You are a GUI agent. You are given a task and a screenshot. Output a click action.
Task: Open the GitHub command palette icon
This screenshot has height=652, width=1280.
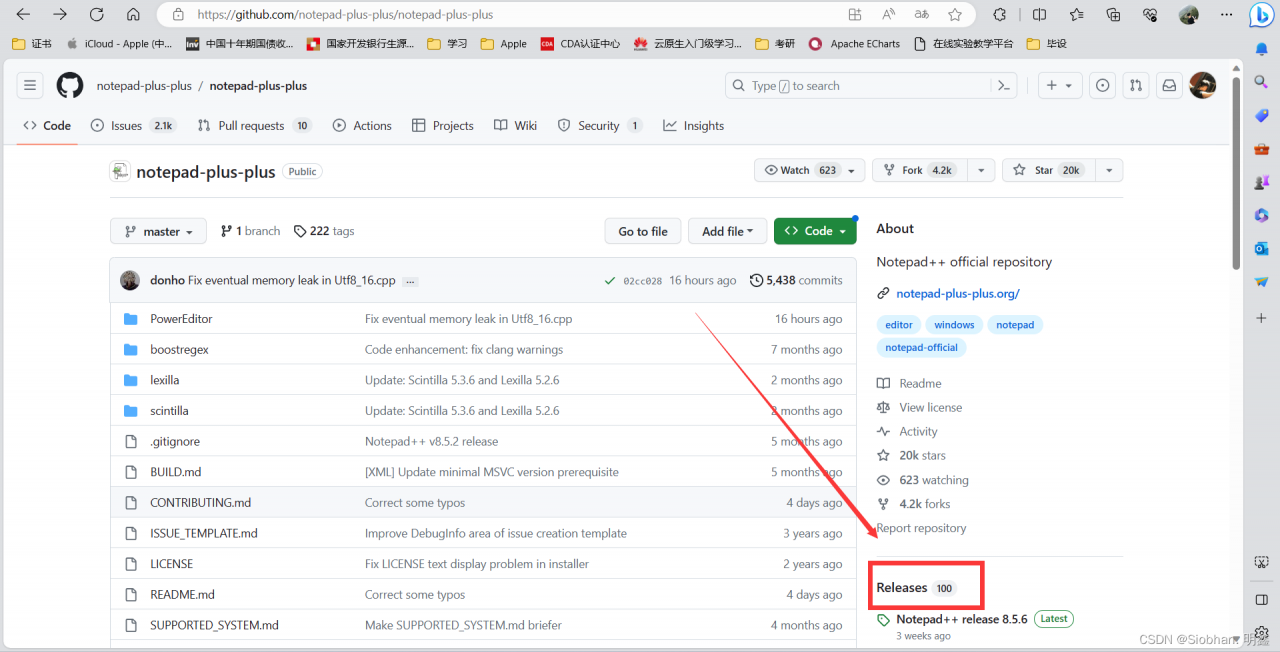point(1003,86)
